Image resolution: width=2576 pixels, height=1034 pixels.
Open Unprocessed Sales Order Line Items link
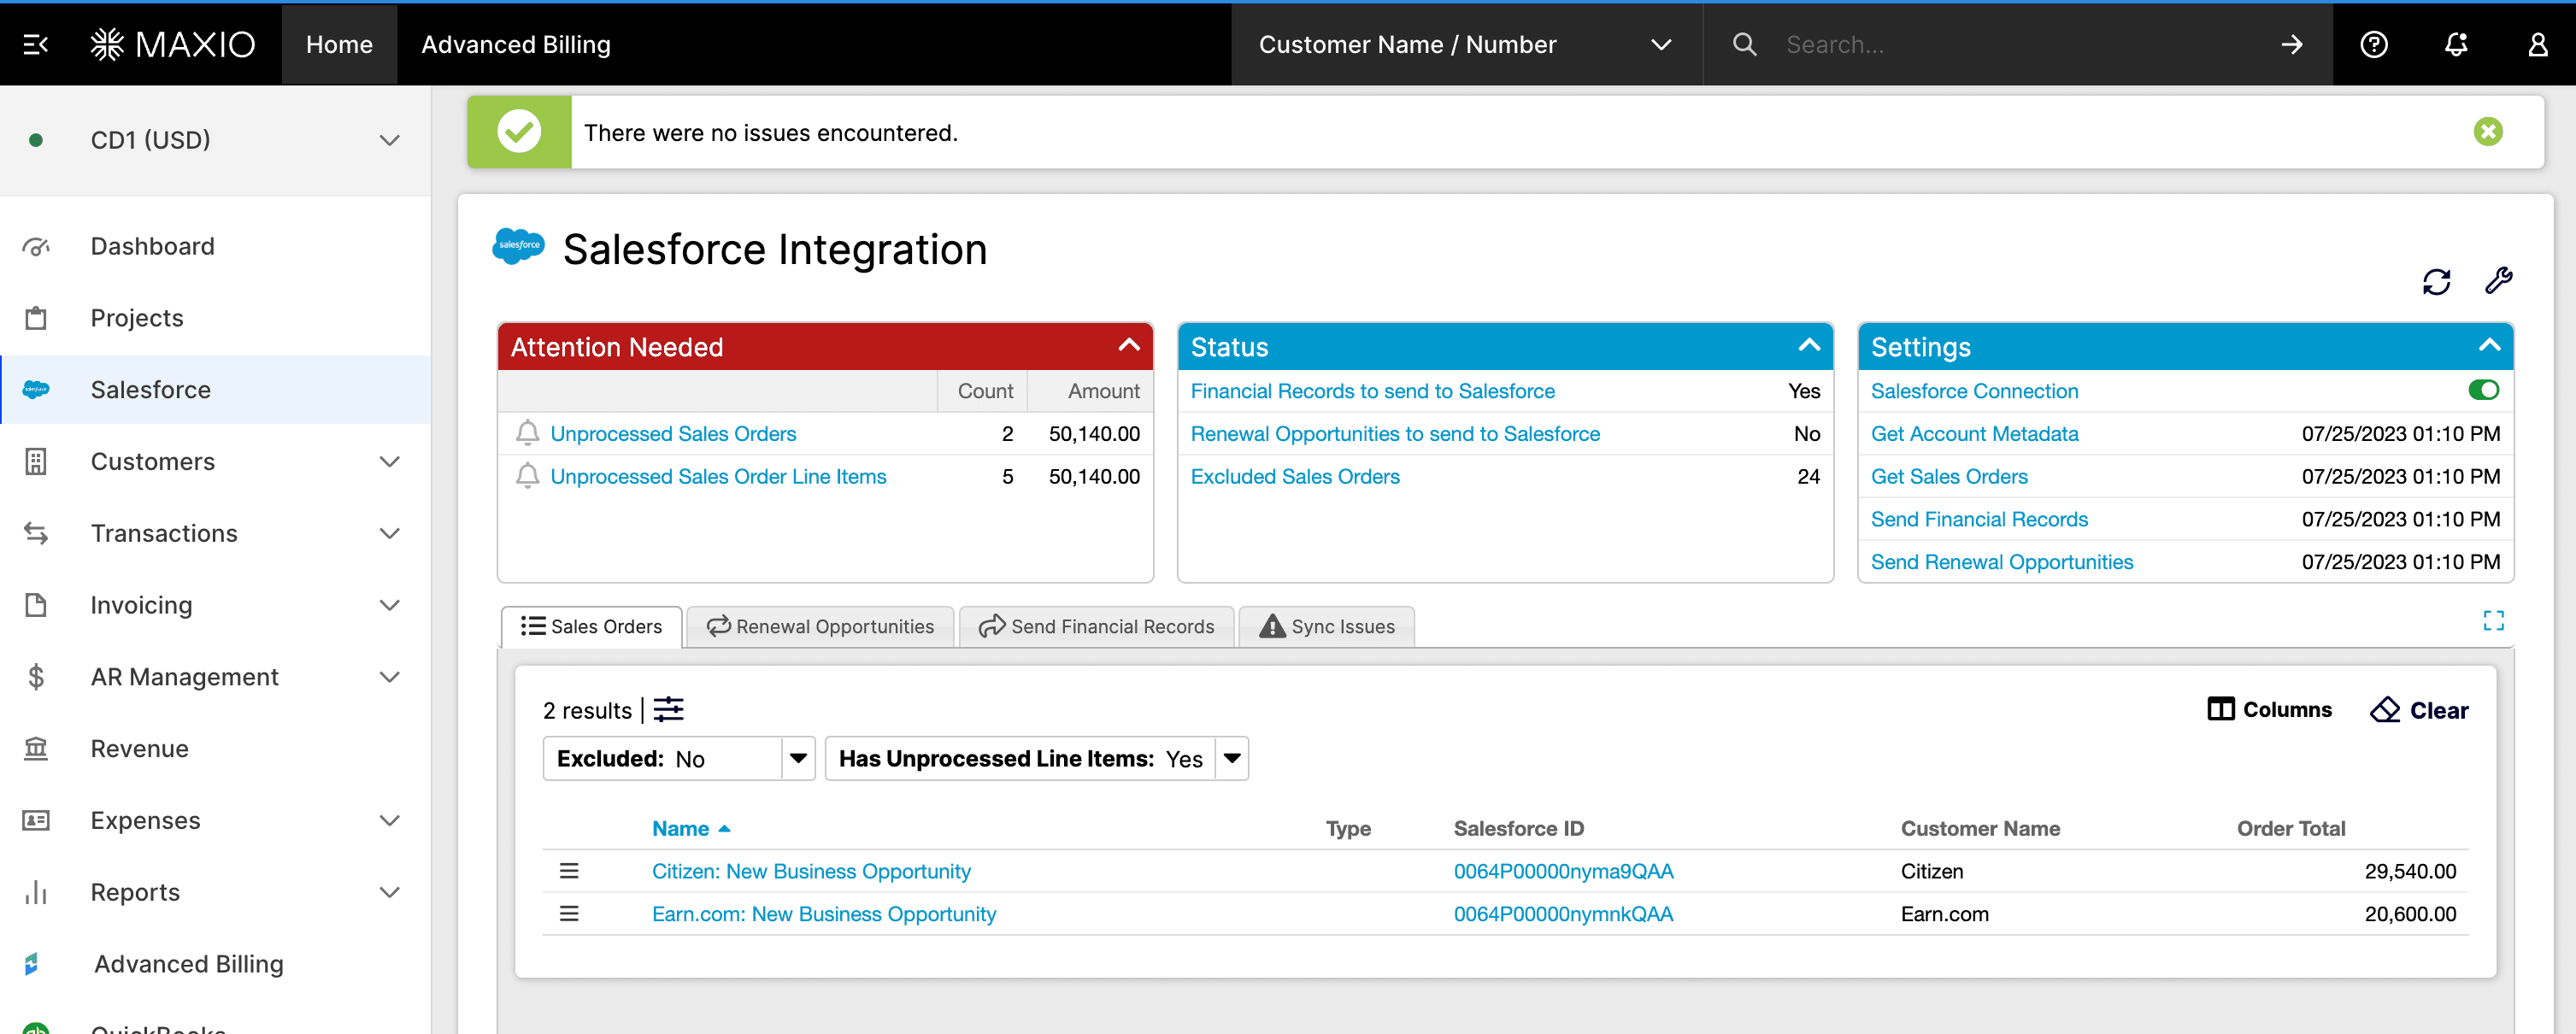point(718,477)
